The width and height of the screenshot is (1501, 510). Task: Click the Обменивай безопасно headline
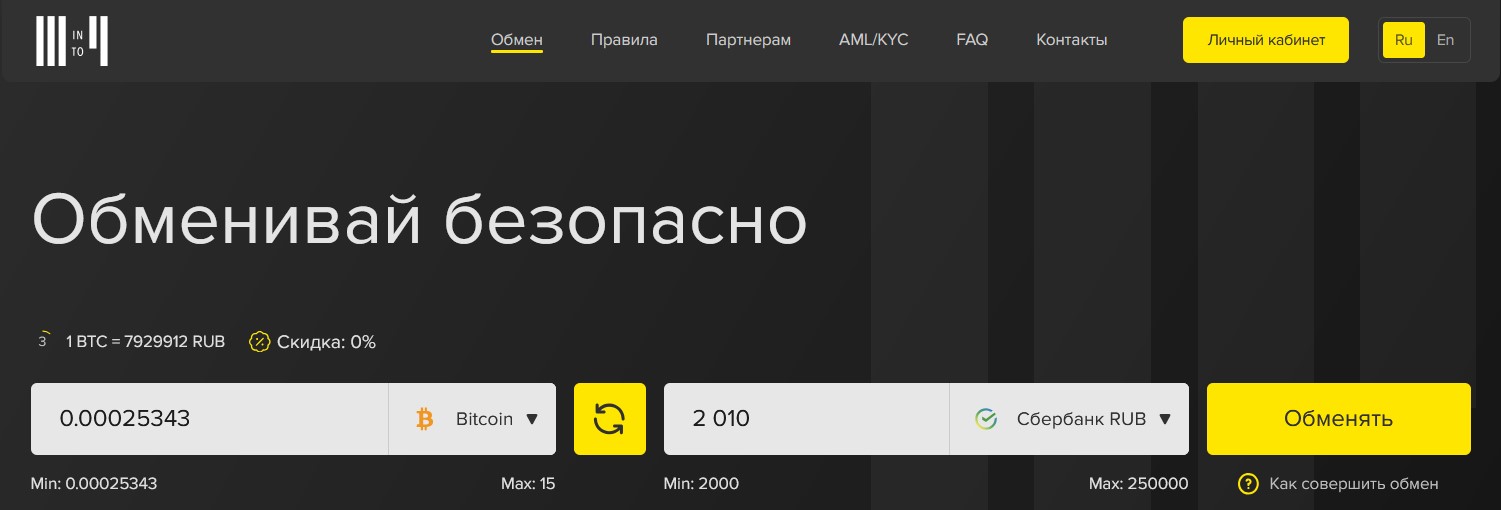pyautogui.click(x=419, y=218)
